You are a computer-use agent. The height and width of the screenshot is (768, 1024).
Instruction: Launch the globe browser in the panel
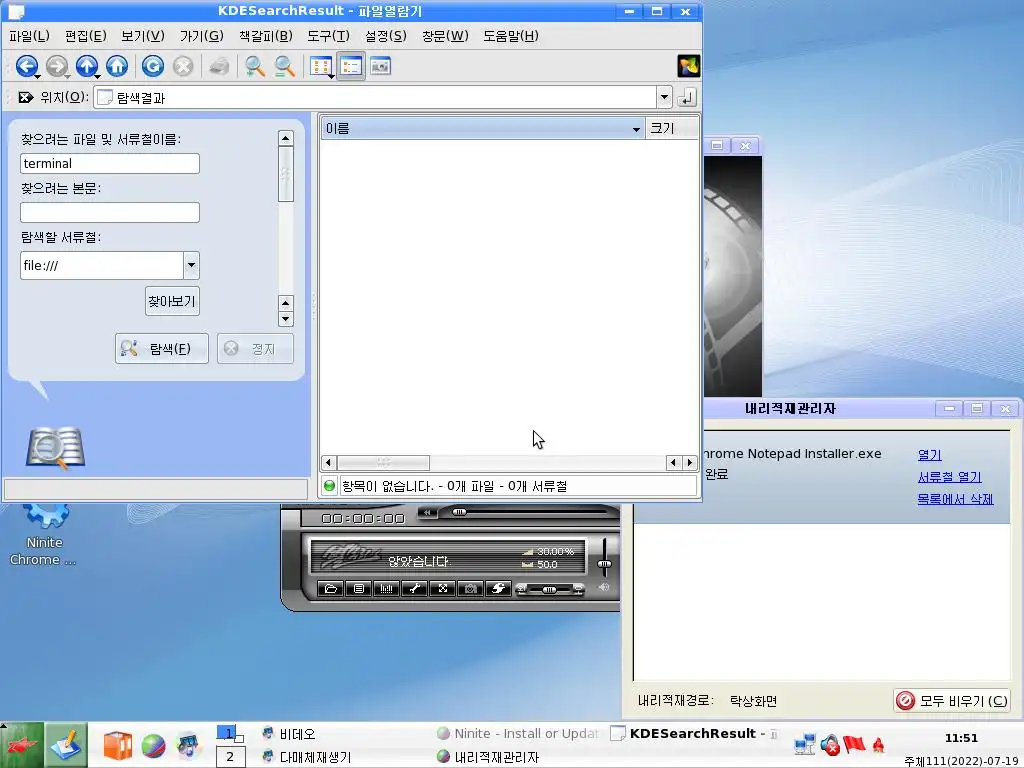click(153, 746)
